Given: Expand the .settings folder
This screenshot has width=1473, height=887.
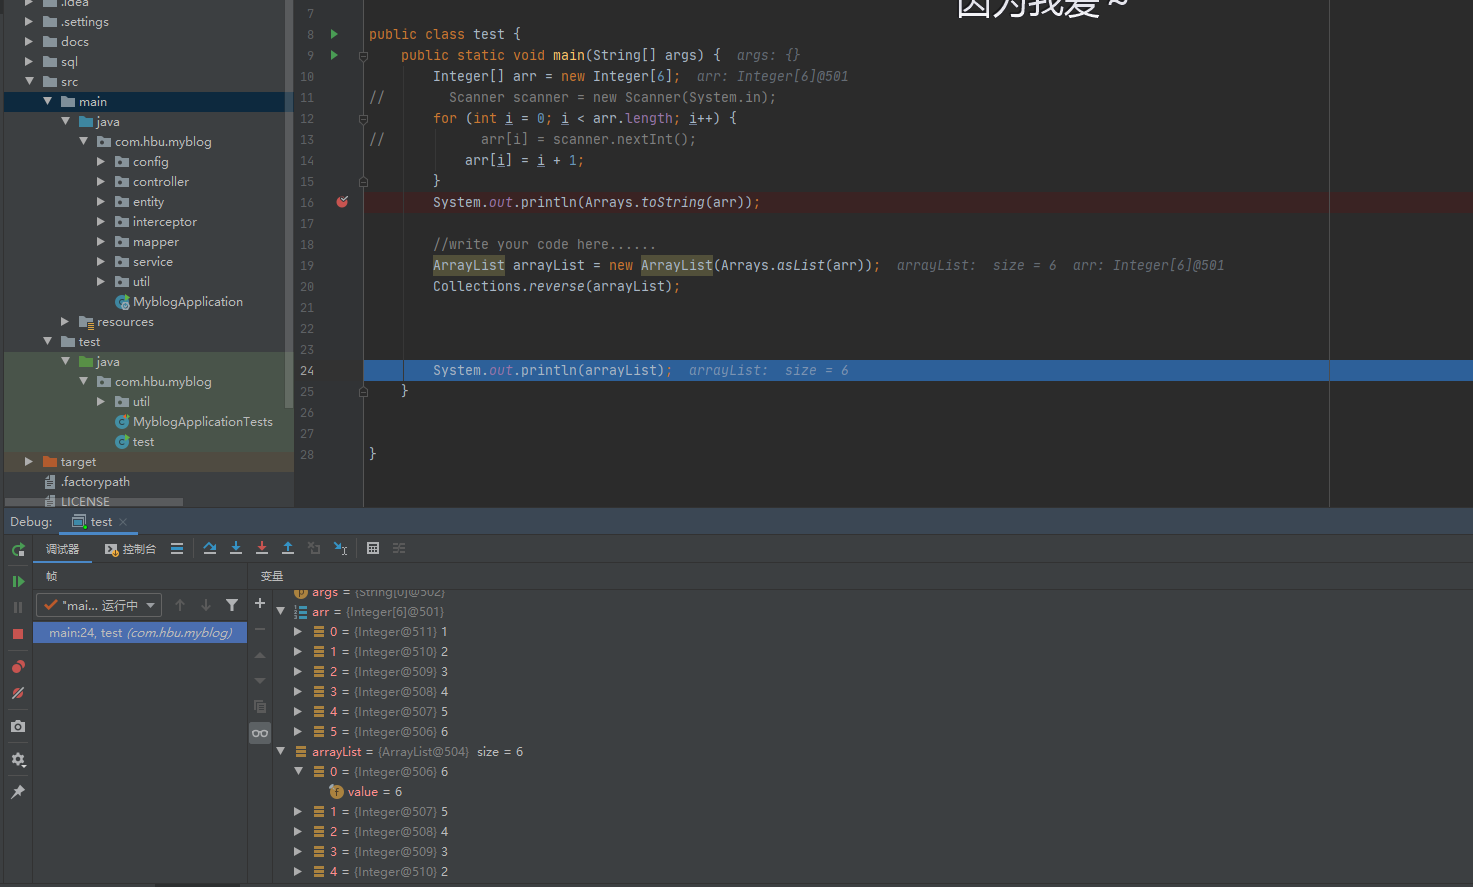Looking at the screenshot, I should pos(29,21).
